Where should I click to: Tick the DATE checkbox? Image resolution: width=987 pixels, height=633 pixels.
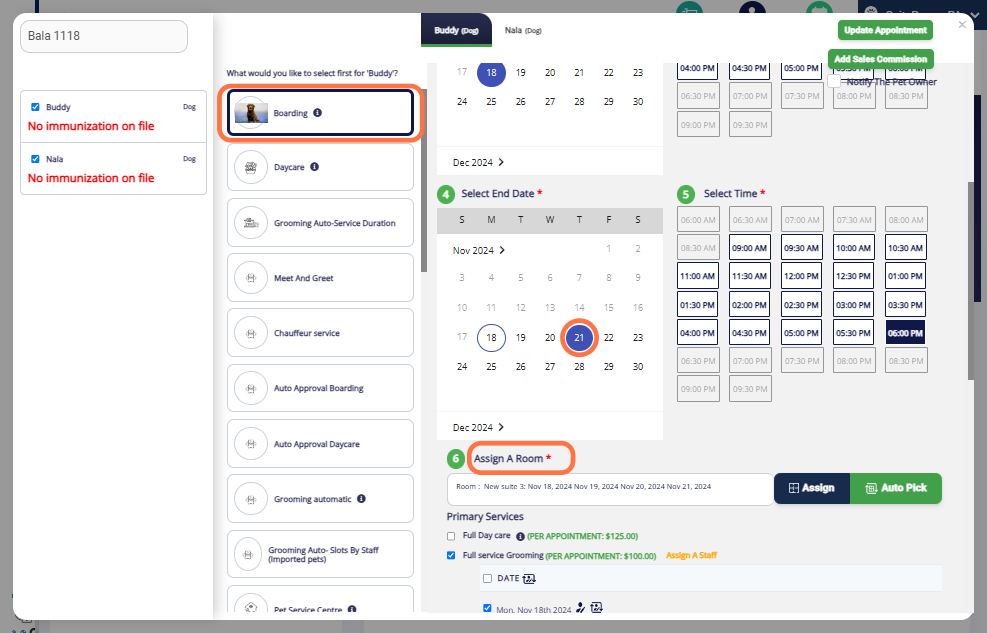tap(487, 578)
